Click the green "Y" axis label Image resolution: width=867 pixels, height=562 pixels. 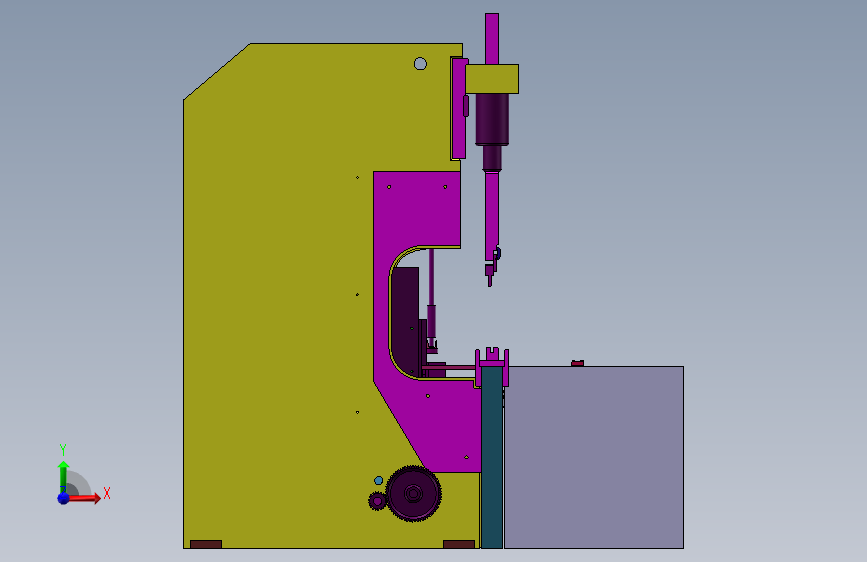click(62, 450)
